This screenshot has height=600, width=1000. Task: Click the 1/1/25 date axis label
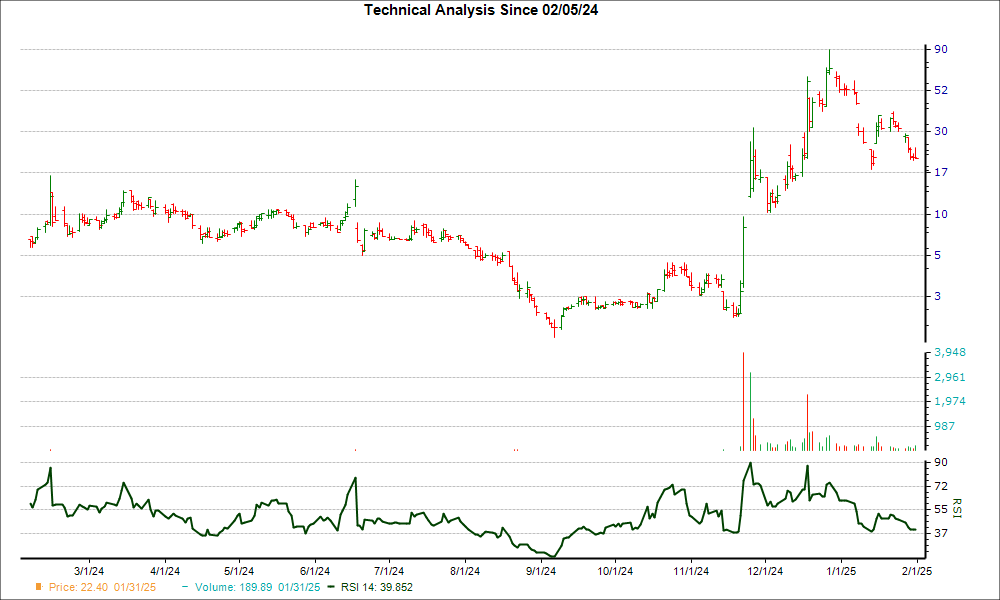coord(841,571)
